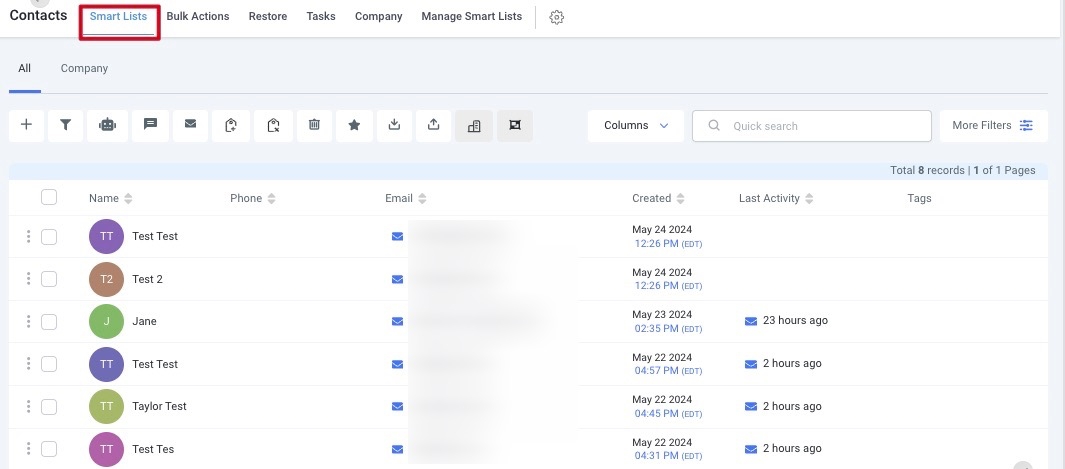The height and width of the screenshot is (469, 1065).
Task: Open the Jane contact name link
Action: pyautogui.click(x=144, y=322)
